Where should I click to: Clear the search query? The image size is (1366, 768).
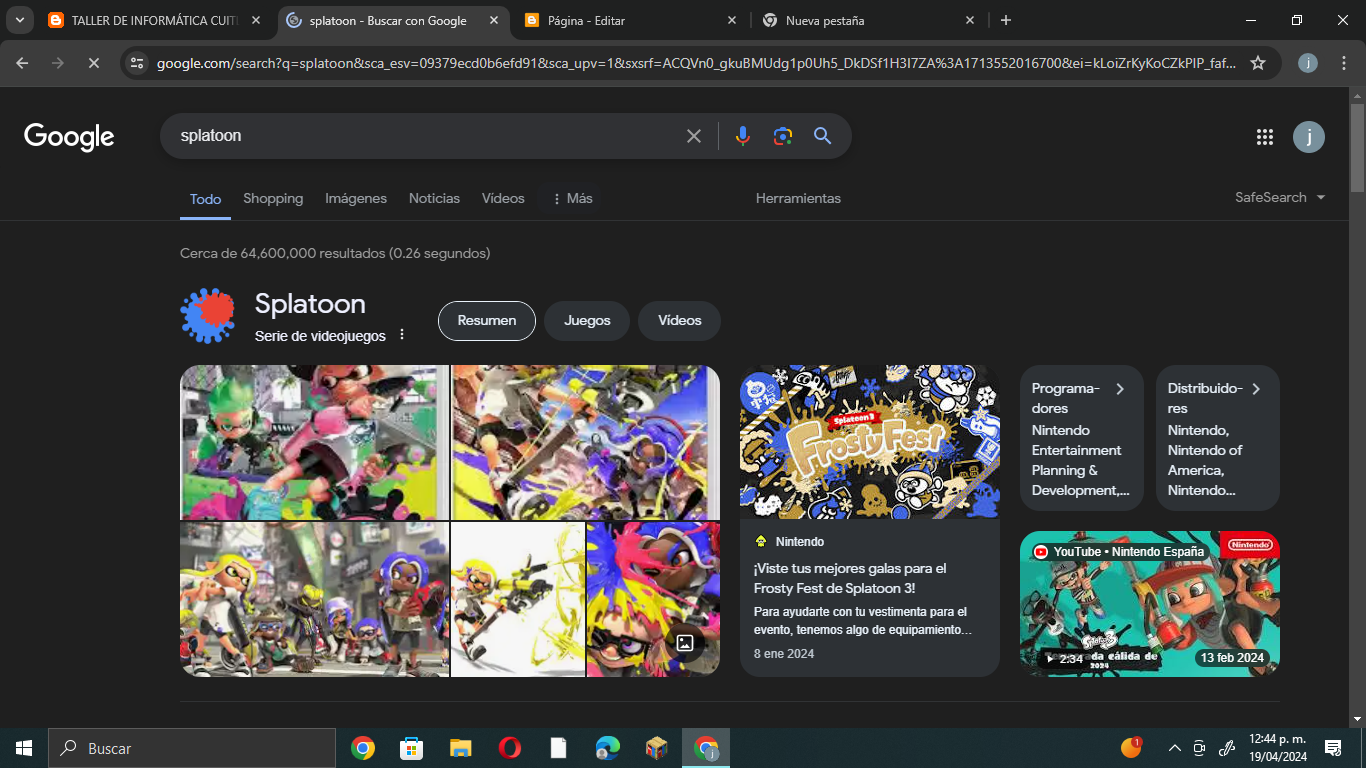[x=694, y=136]
